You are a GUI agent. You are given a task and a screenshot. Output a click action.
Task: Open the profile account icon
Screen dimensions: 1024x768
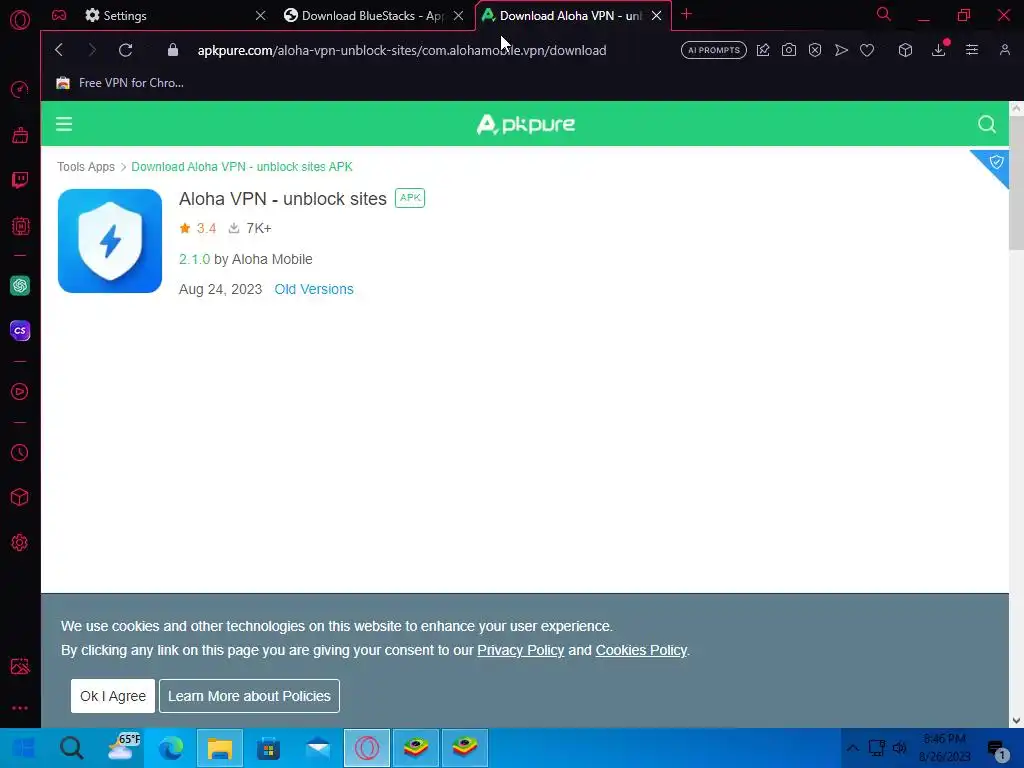coord(1005,50)
